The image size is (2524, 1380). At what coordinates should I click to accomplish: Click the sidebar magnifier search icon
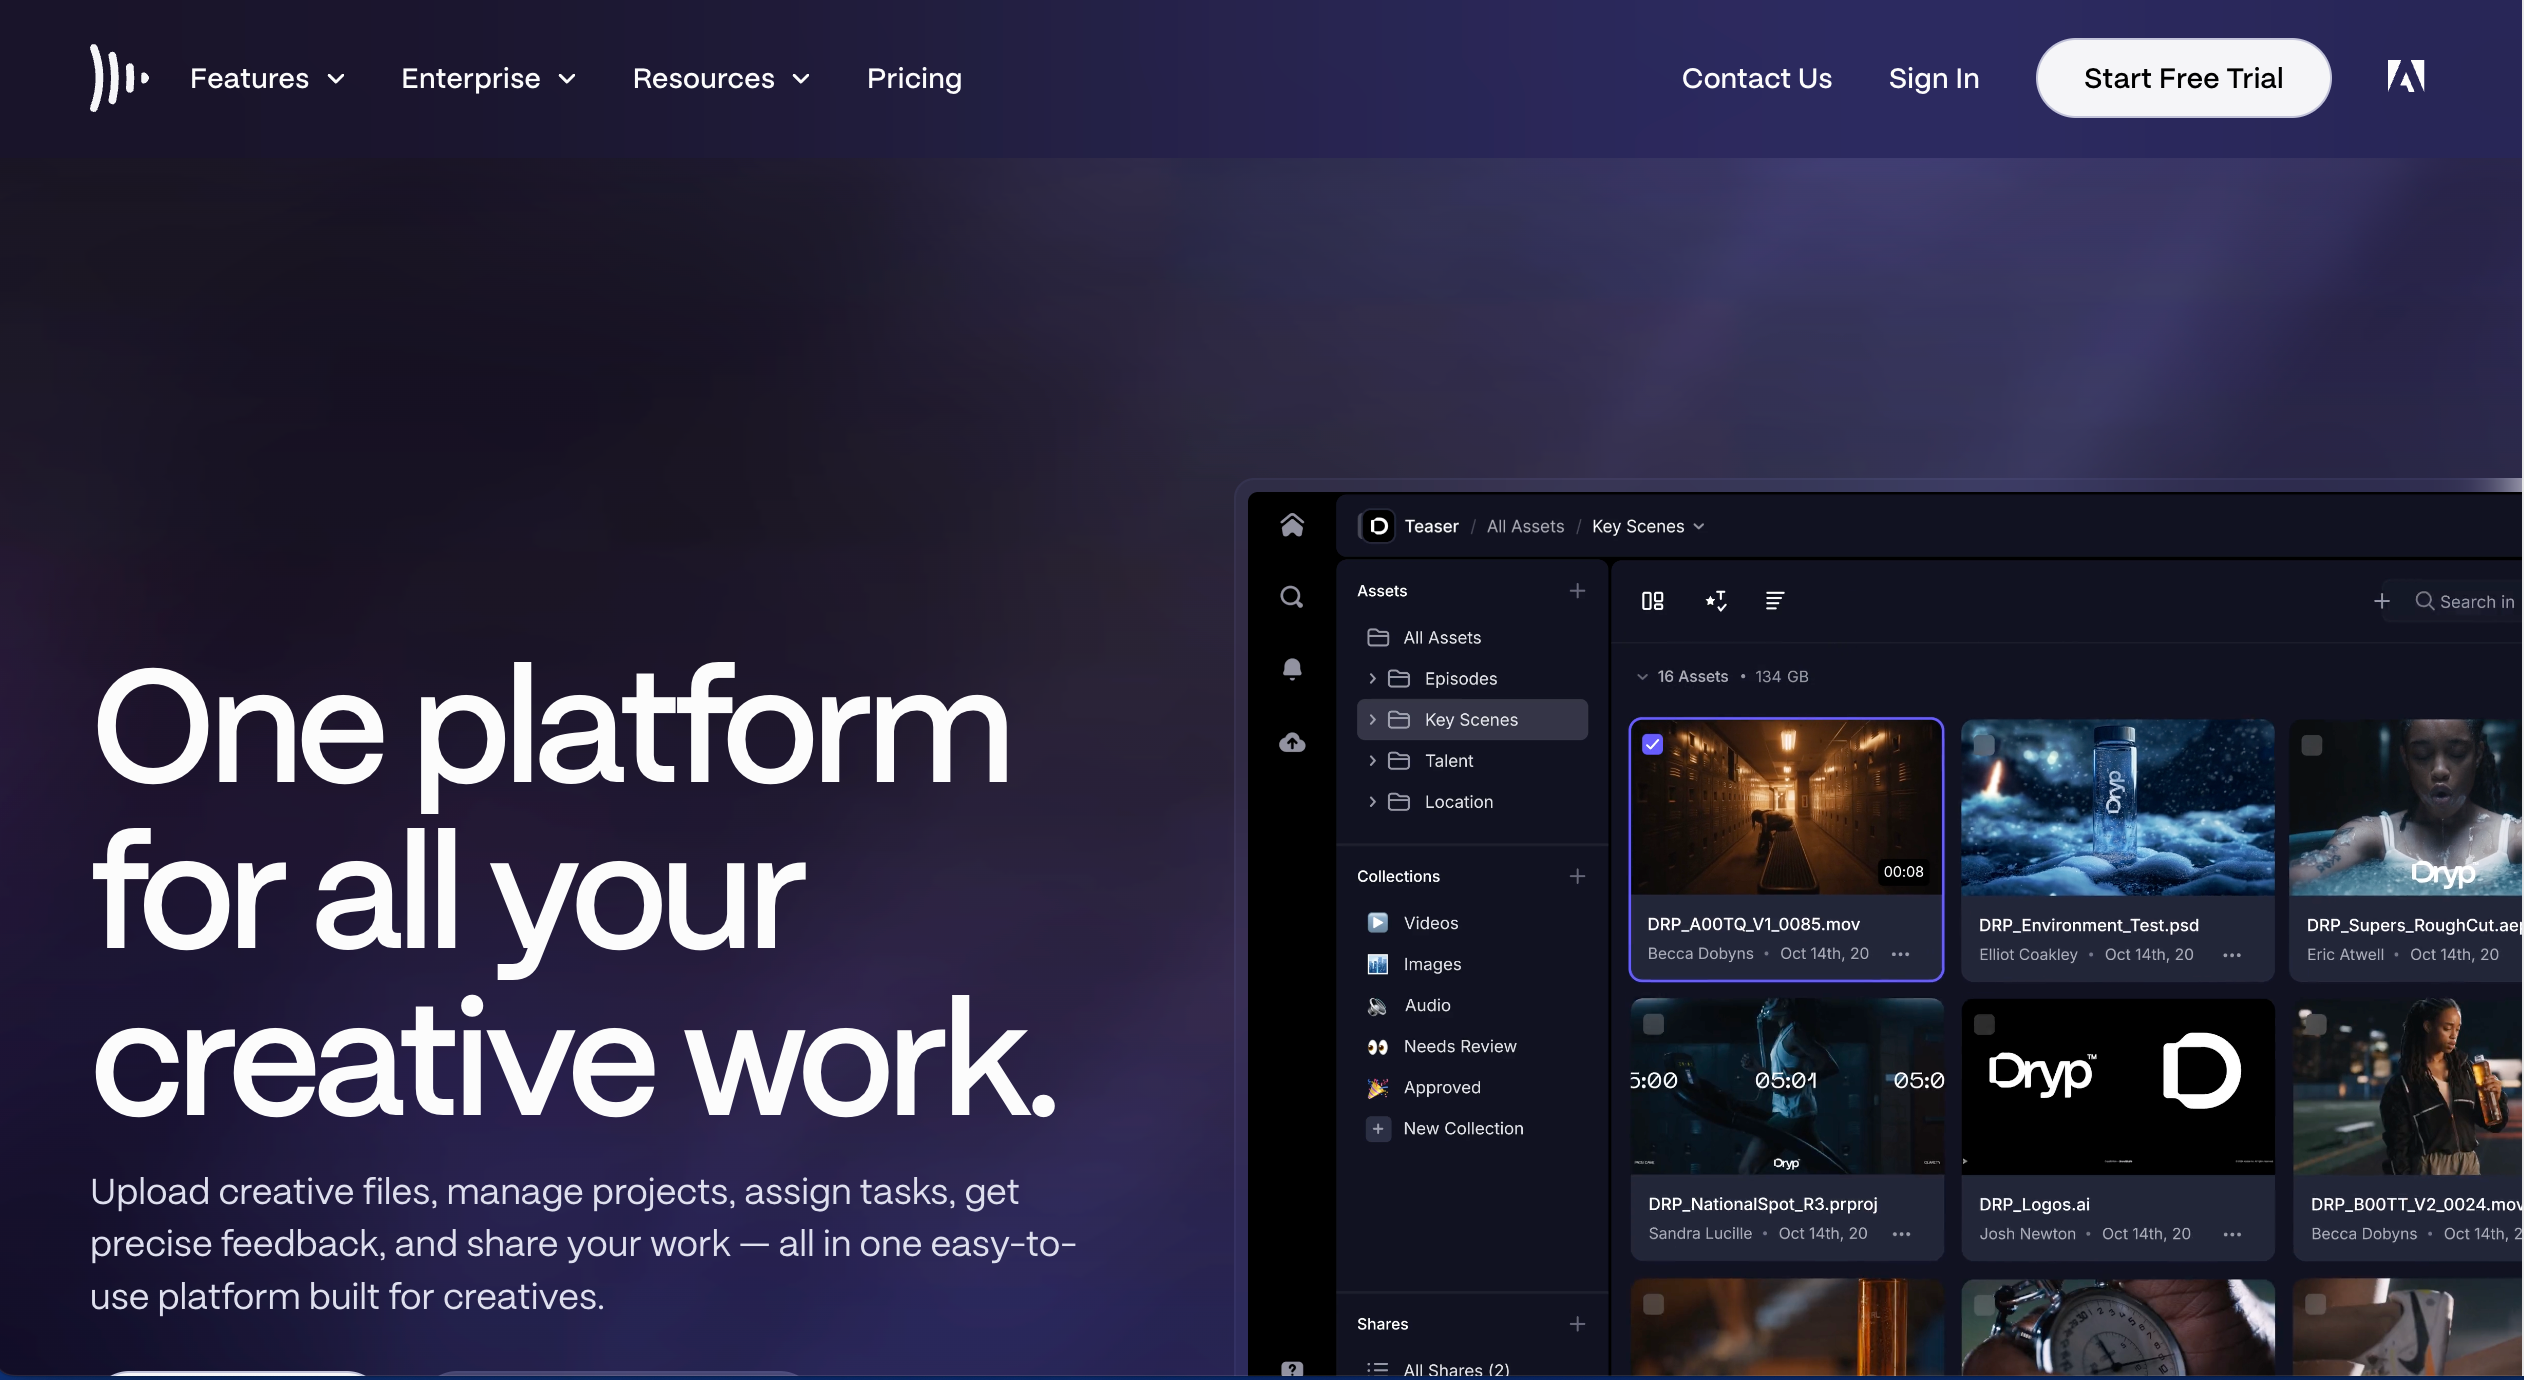1292,598
